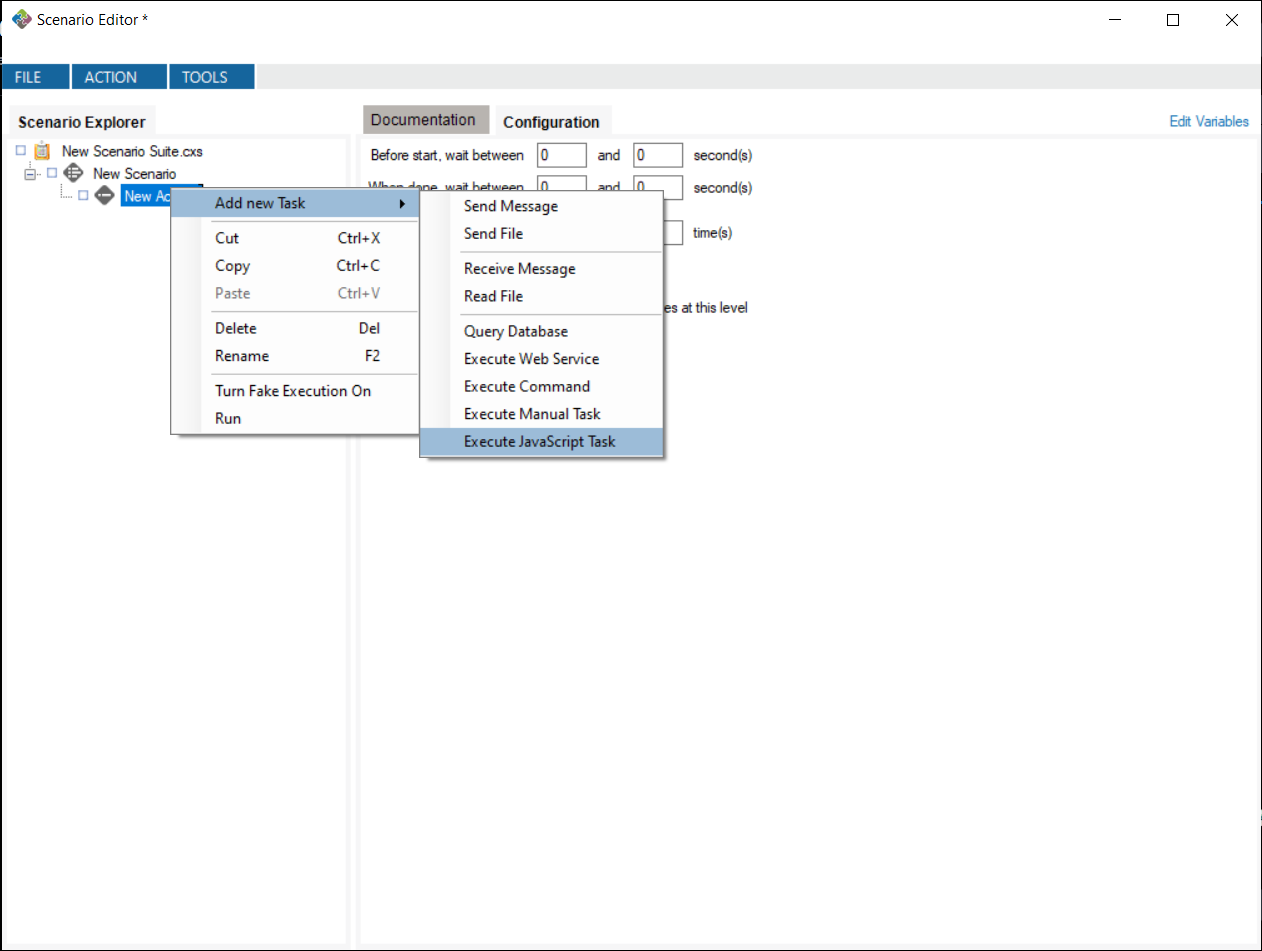Viewport: 1262px width, 951px height.
Task: Collapse the New Scenario tree node
Action: click(30, 173)
